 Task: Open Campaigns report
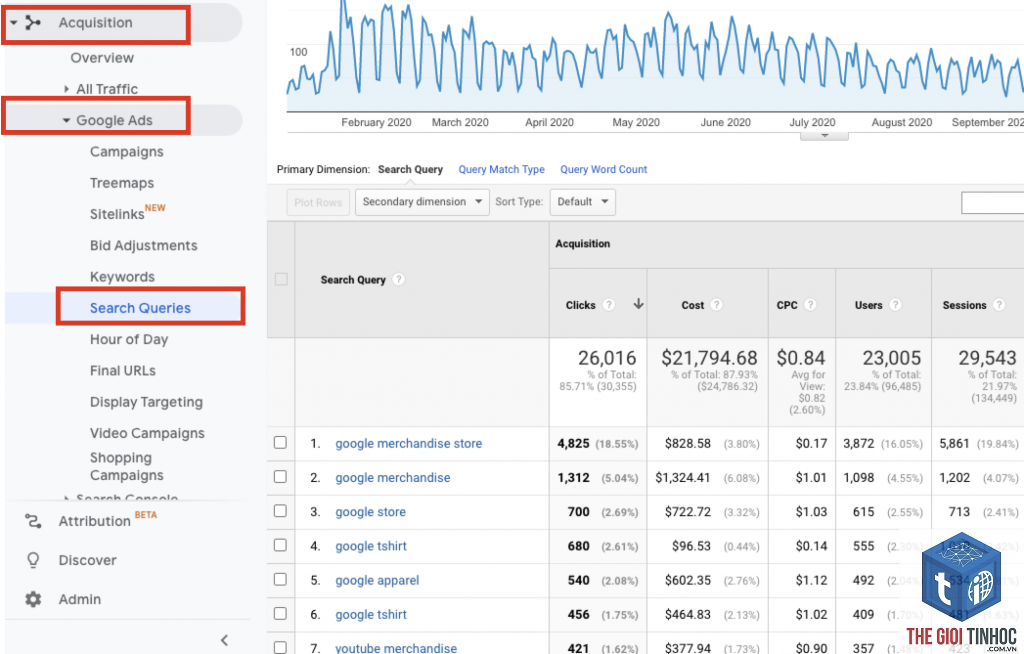click(x=127, y=152)
